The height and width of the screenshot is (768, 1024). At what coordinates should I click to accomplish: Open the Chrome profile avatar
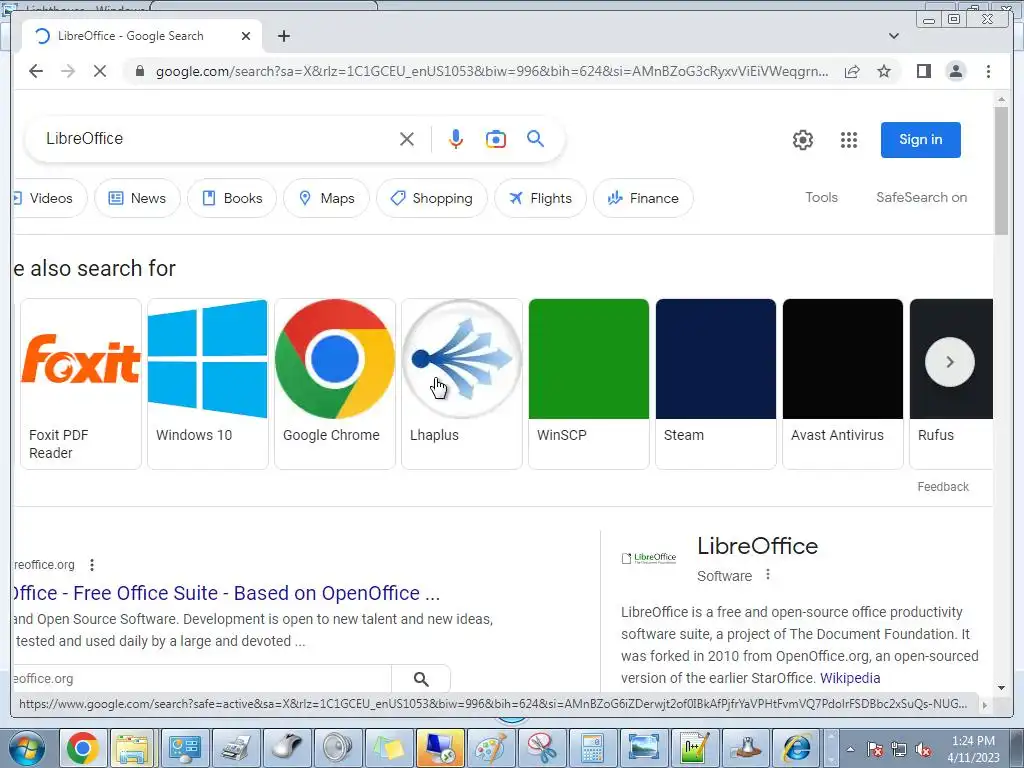(955, 71)
